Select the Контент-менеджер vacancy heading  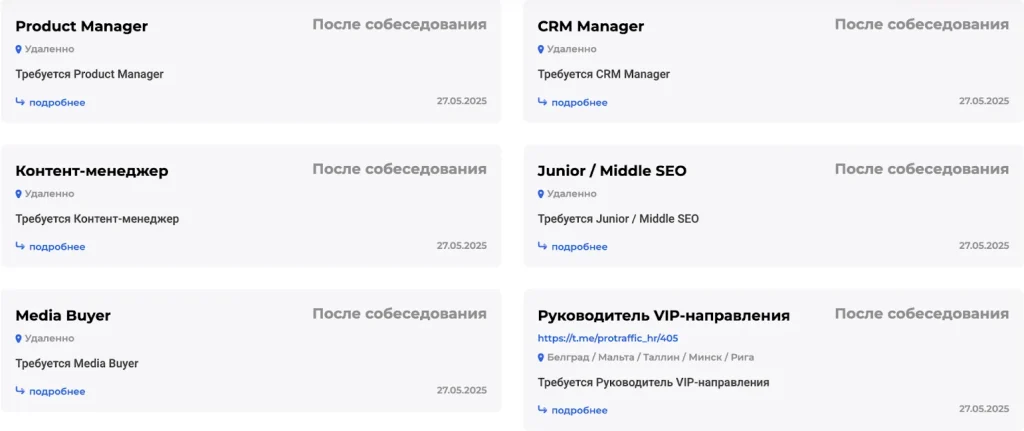tap(92, 171)
